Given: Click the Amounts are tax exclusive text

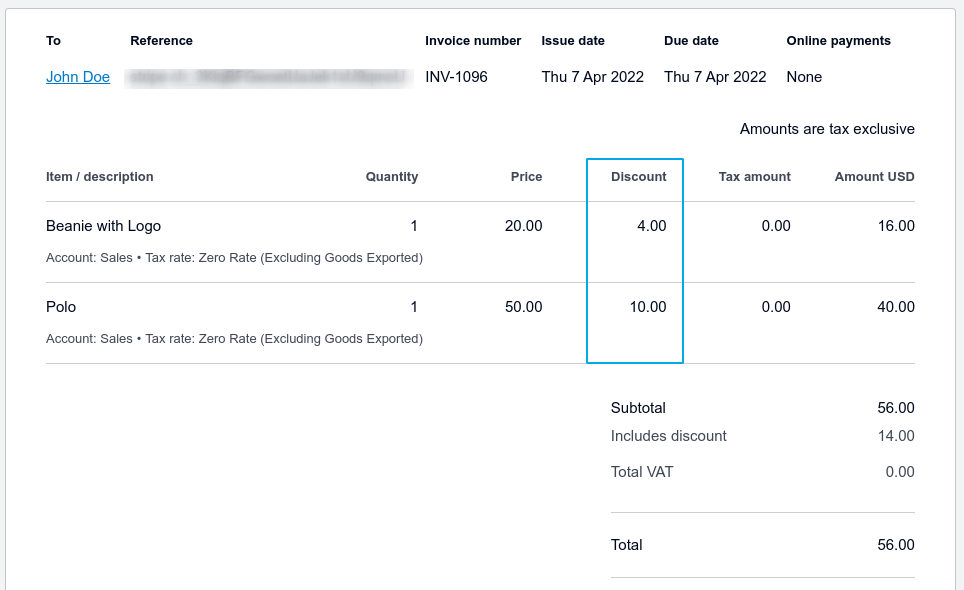Looking at the screenshot, I should (827, 129).
